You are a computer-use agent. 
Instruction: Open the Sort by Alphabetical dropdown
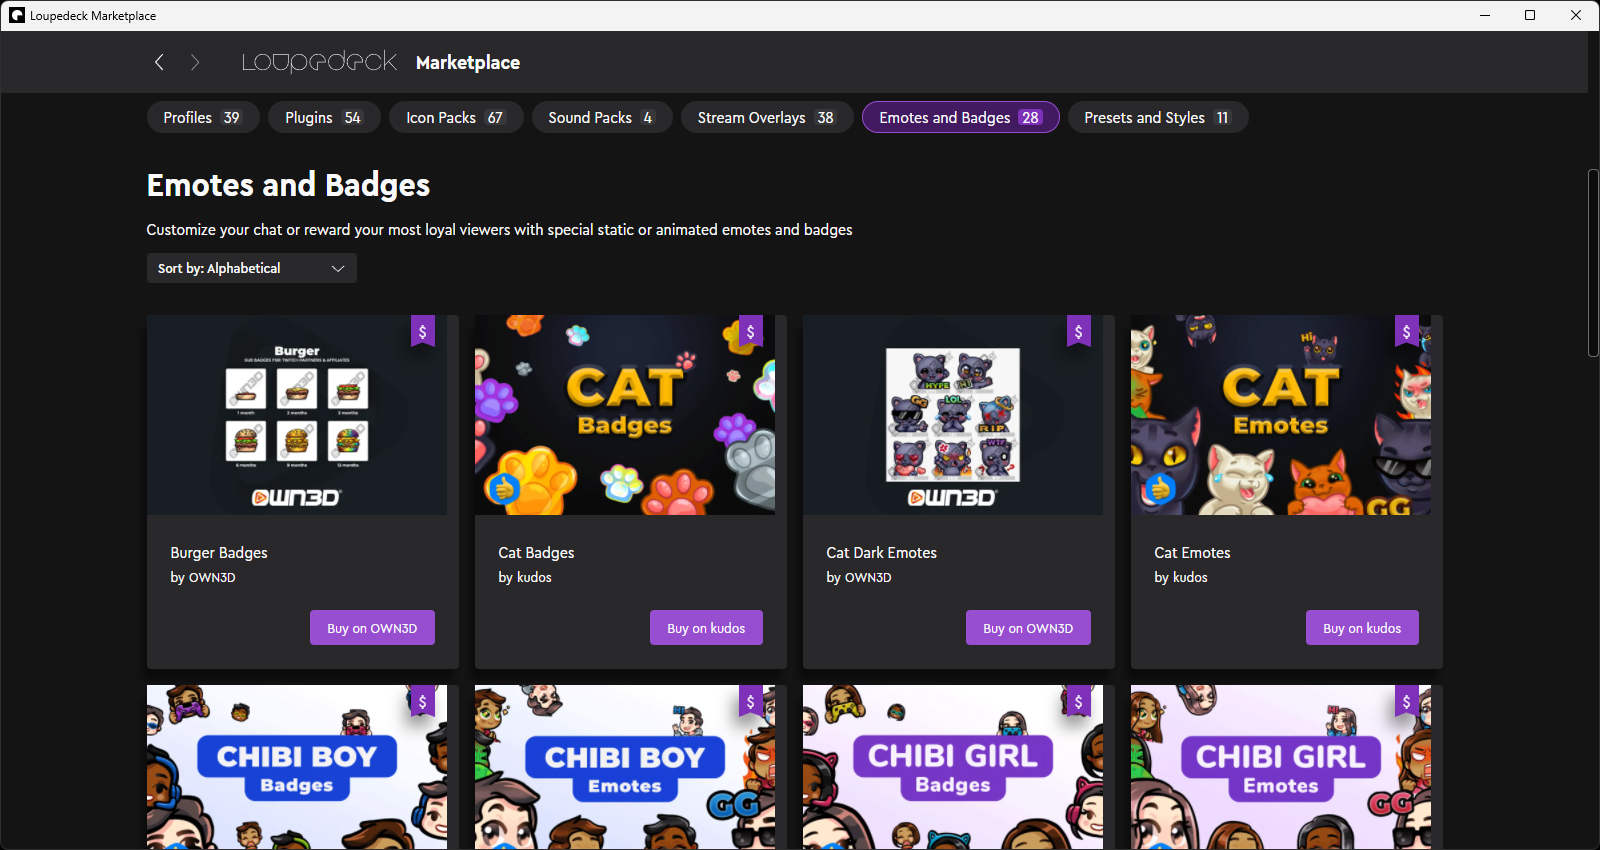251,268
